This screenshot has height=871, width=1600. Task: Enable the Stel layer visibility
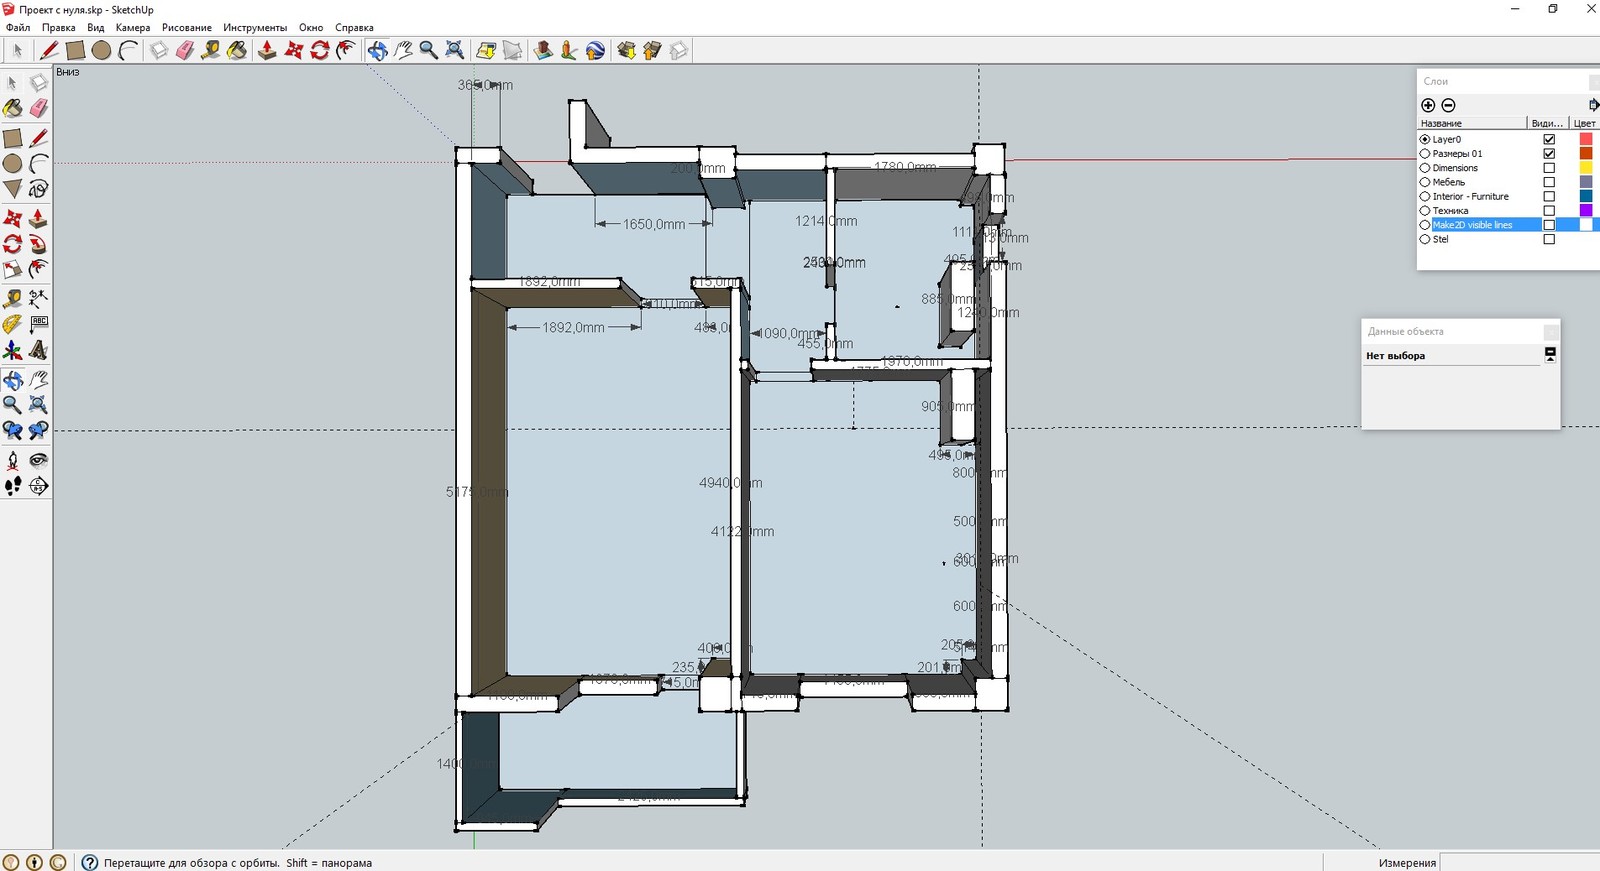pyautogui.click(x=1549, y=239)
